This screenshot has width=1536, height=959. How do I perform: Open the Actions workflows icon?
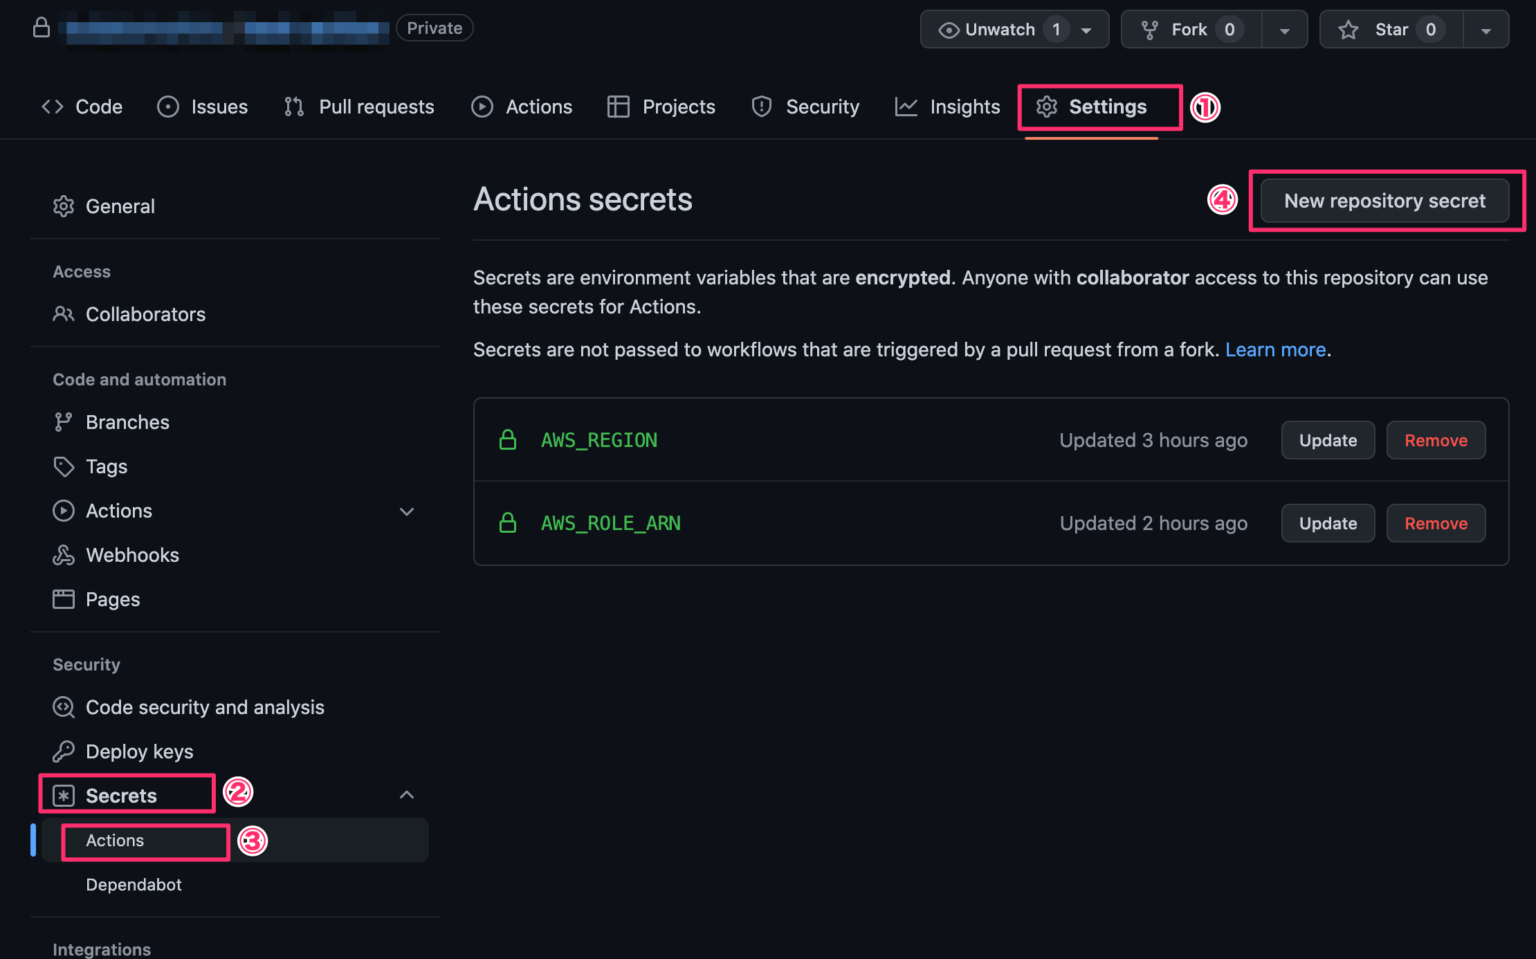pos(482,106)
